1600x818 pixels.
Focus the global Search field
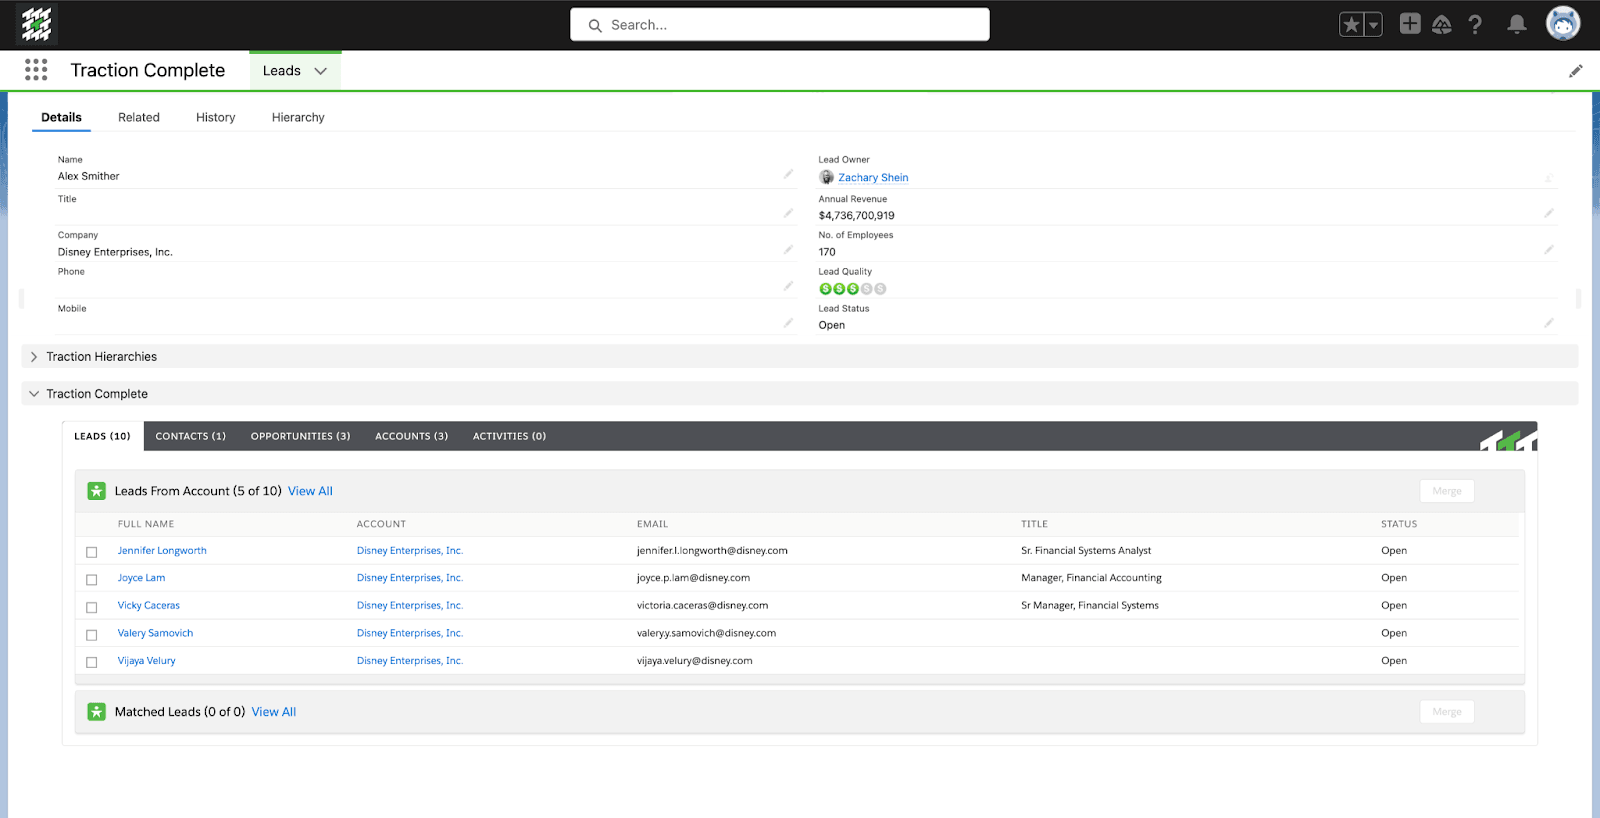780,25
